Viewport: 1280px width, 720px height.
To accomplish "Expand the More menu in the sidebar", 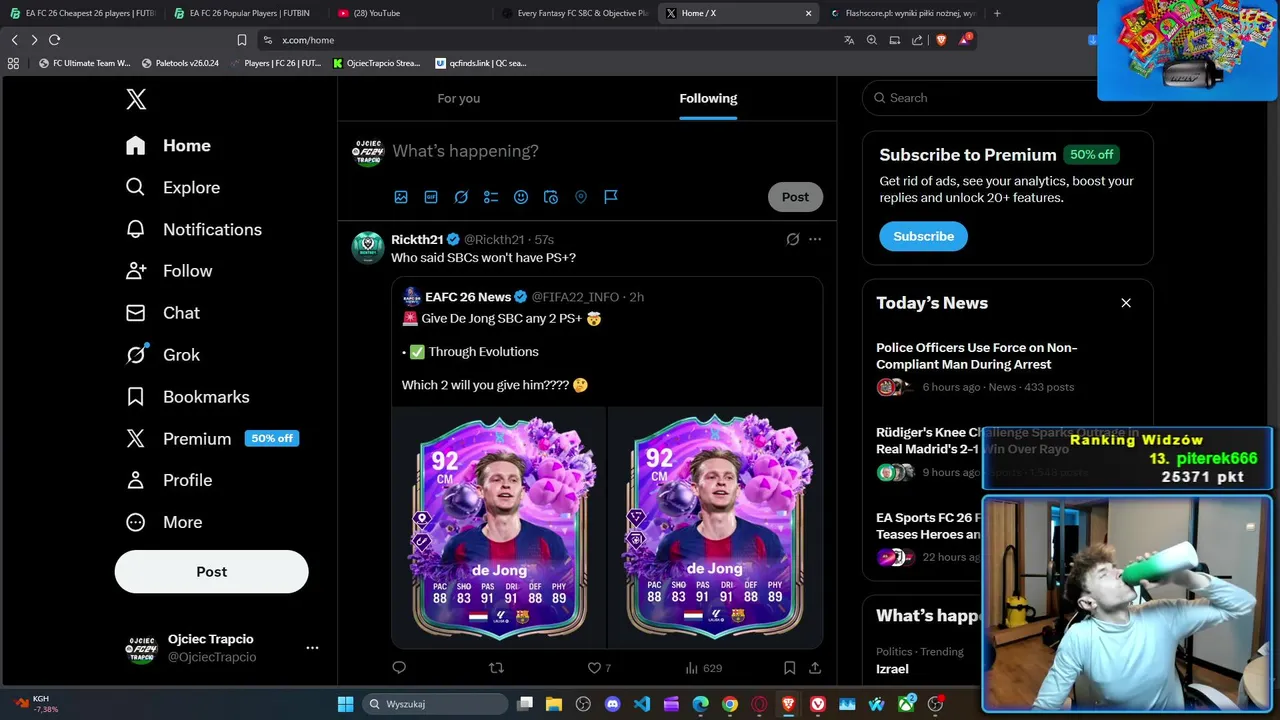I will click(x=164, y=522).
